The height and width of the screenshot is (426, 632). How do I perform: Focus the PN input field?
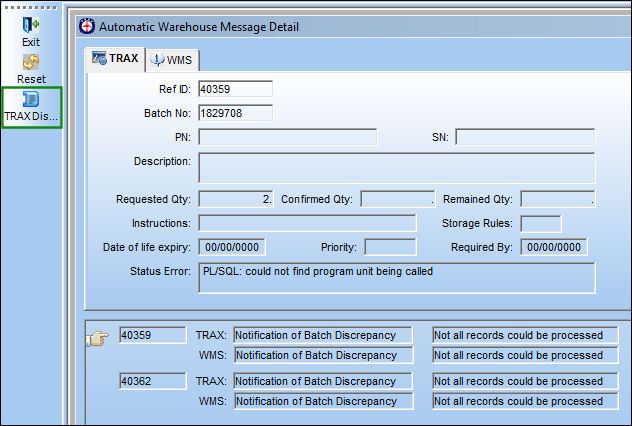click(288, 137)
